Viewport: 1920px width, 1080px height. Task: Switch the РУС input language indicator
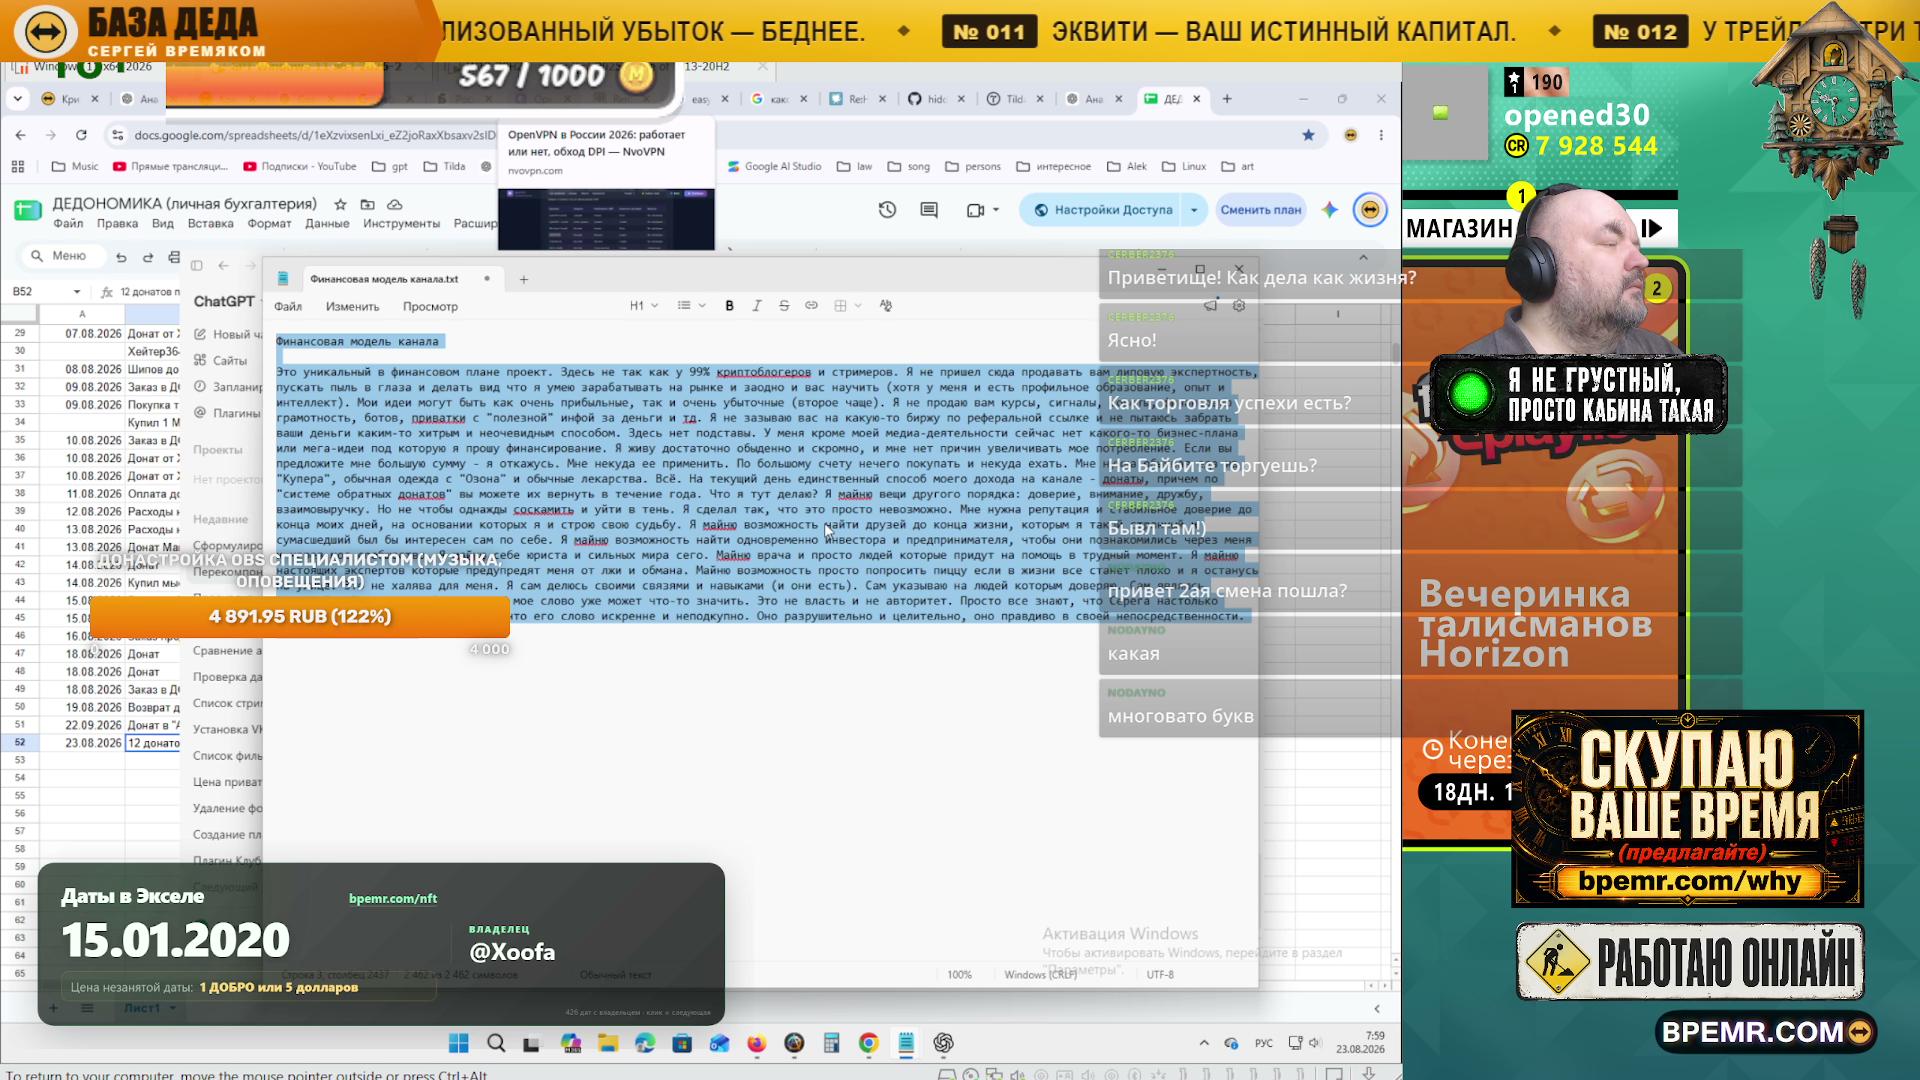pyautogui.click(x=1264, y=1043)
